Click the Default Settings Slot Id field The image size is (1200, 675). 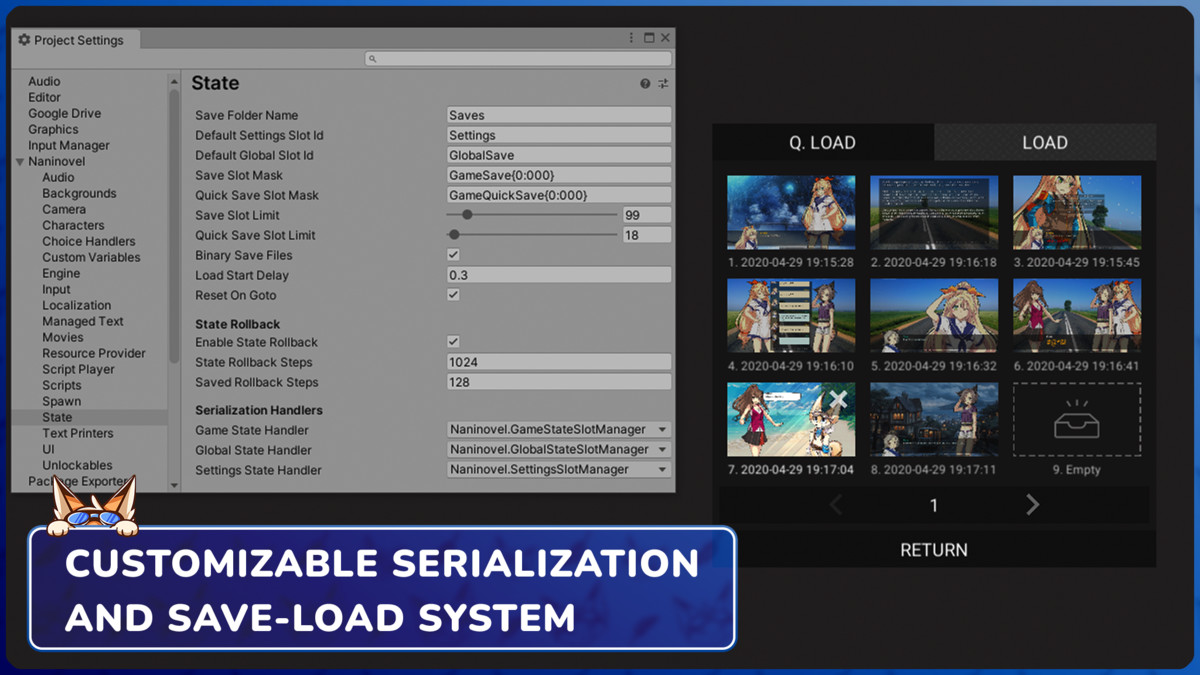coord(559,135)
